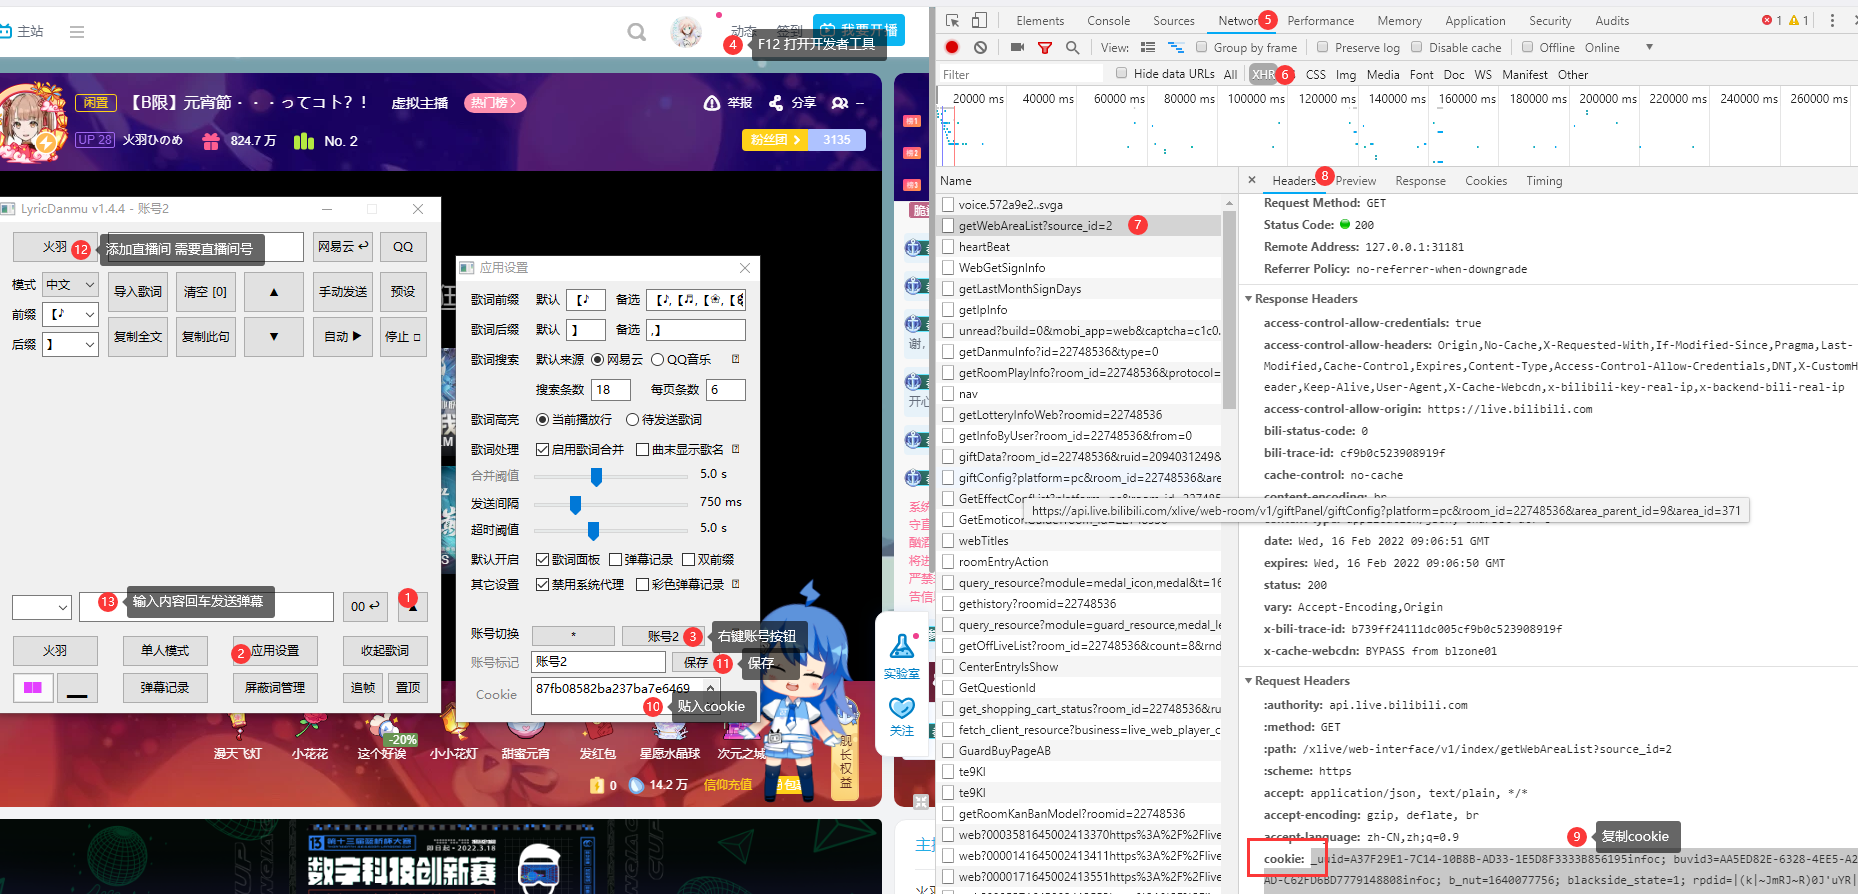Switch to the Console tab
The height and width of the screenshot is (894, 1858).
coord(1108,21)
